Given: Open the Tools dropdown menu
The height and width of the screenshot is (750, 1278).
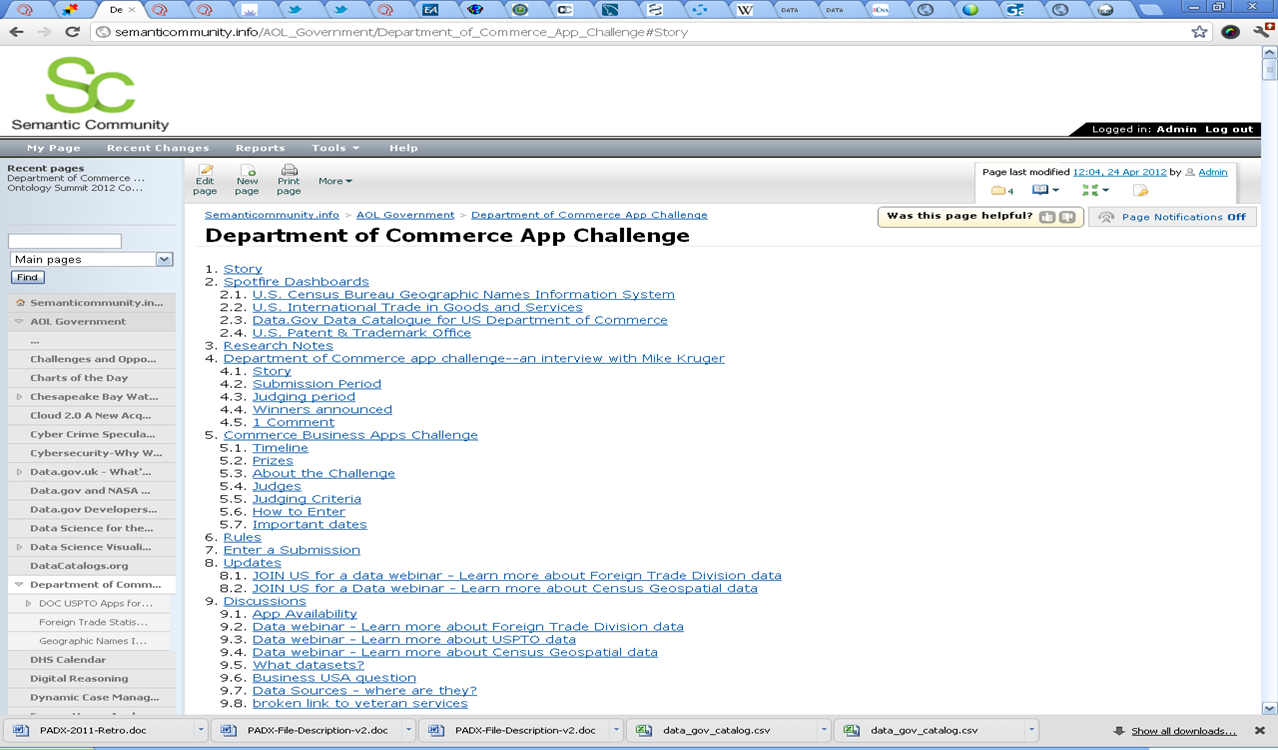Looking at the screenshot, I should [x=335, y=148].
